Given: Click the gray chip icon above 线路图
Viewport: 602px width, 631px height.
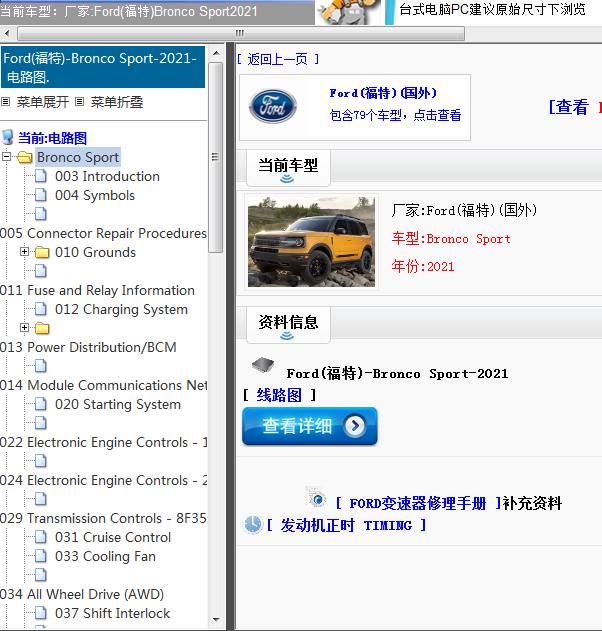Looking at the screenshot, I should 263,365.
